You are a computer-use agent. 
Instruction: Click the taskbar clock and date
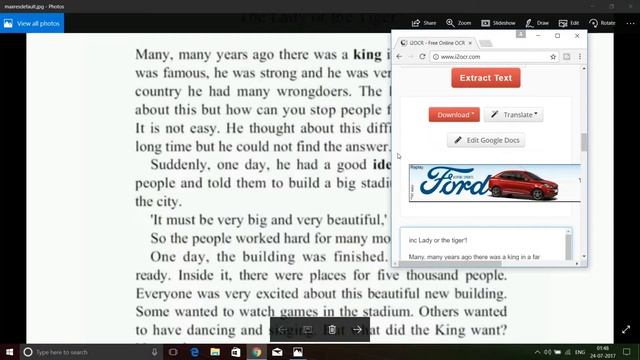(x=602, y=352)
